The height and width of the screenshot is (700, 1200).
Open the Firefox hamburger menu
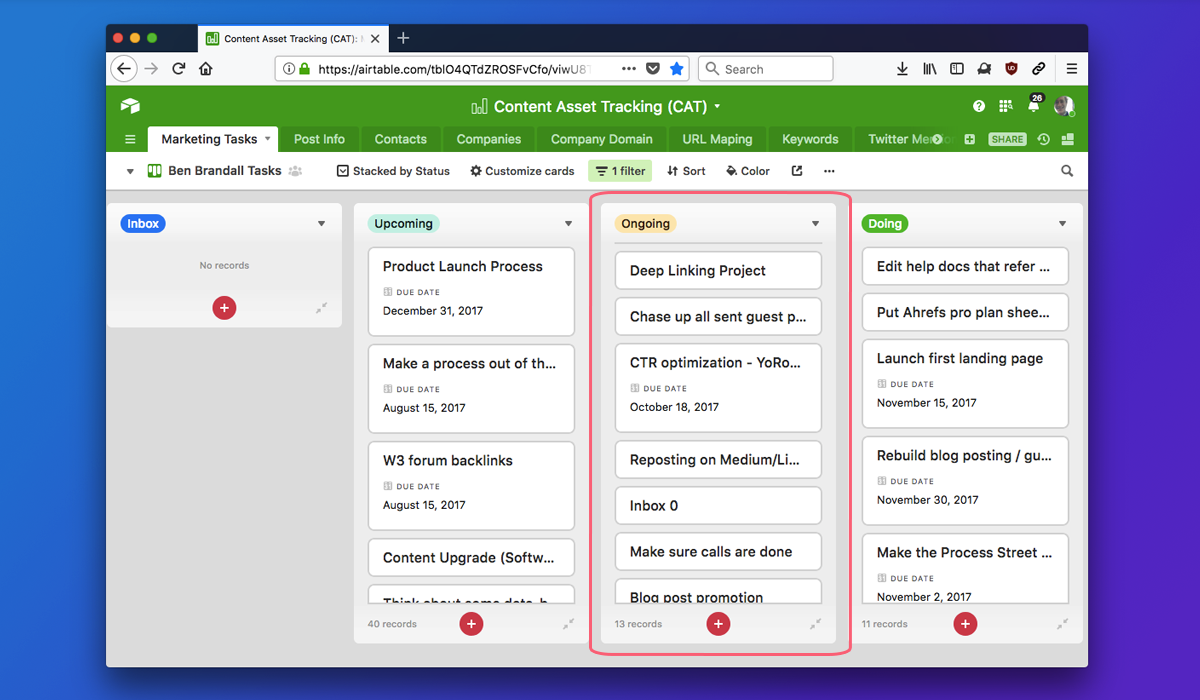[1072, 69]
